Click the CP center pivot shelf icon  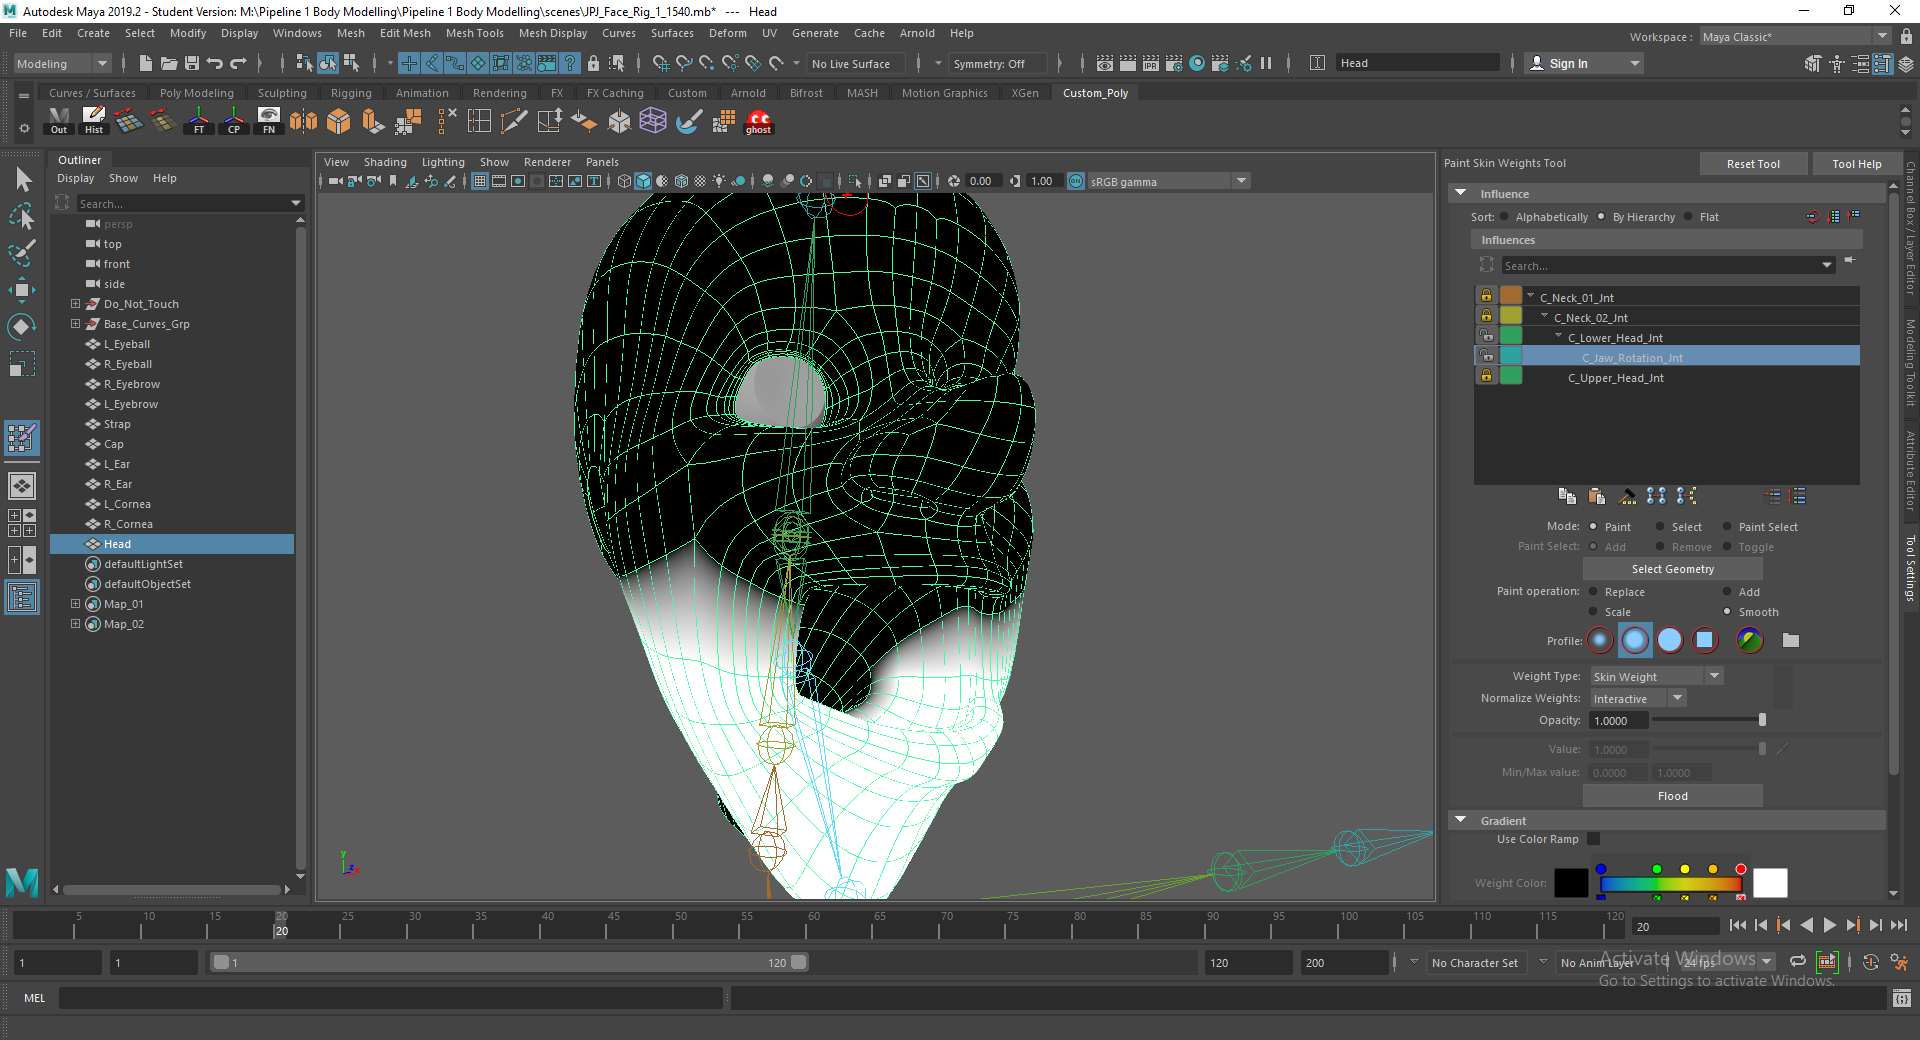click(234, 121)
